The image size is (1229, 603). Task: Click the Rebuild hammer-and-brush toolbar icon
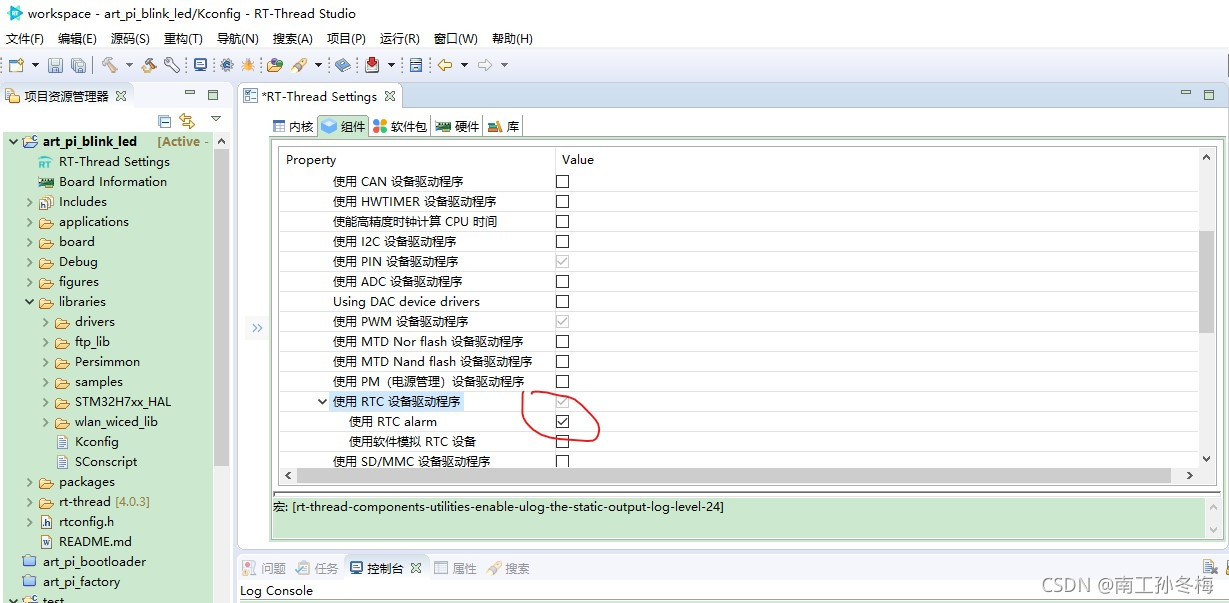tap(149, 65)
